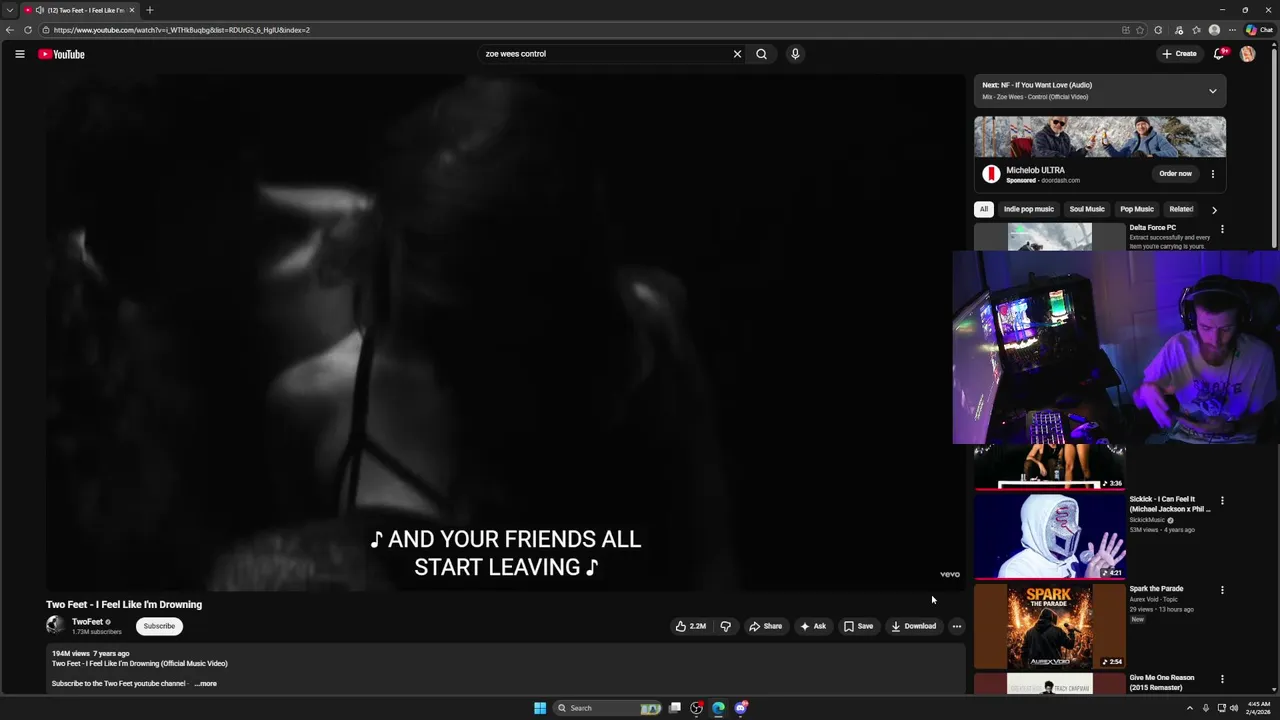Open the Copilot Chat sidebar
This screenshot has width=1280, height=720.
pos(1259,30)
